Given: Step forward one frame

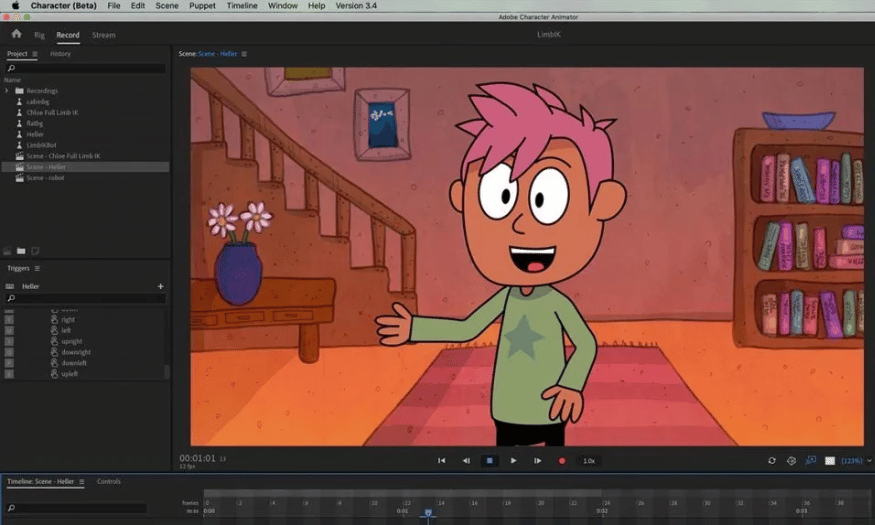Looking at the screenshot, I should point(537,461).
